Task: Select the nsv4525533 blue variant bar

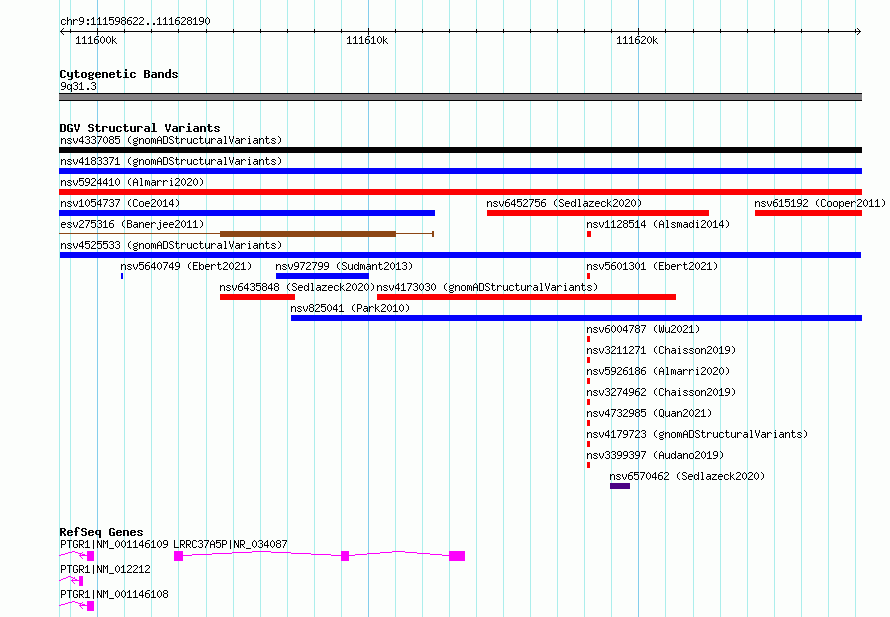Action: click(x=460, y=255)
